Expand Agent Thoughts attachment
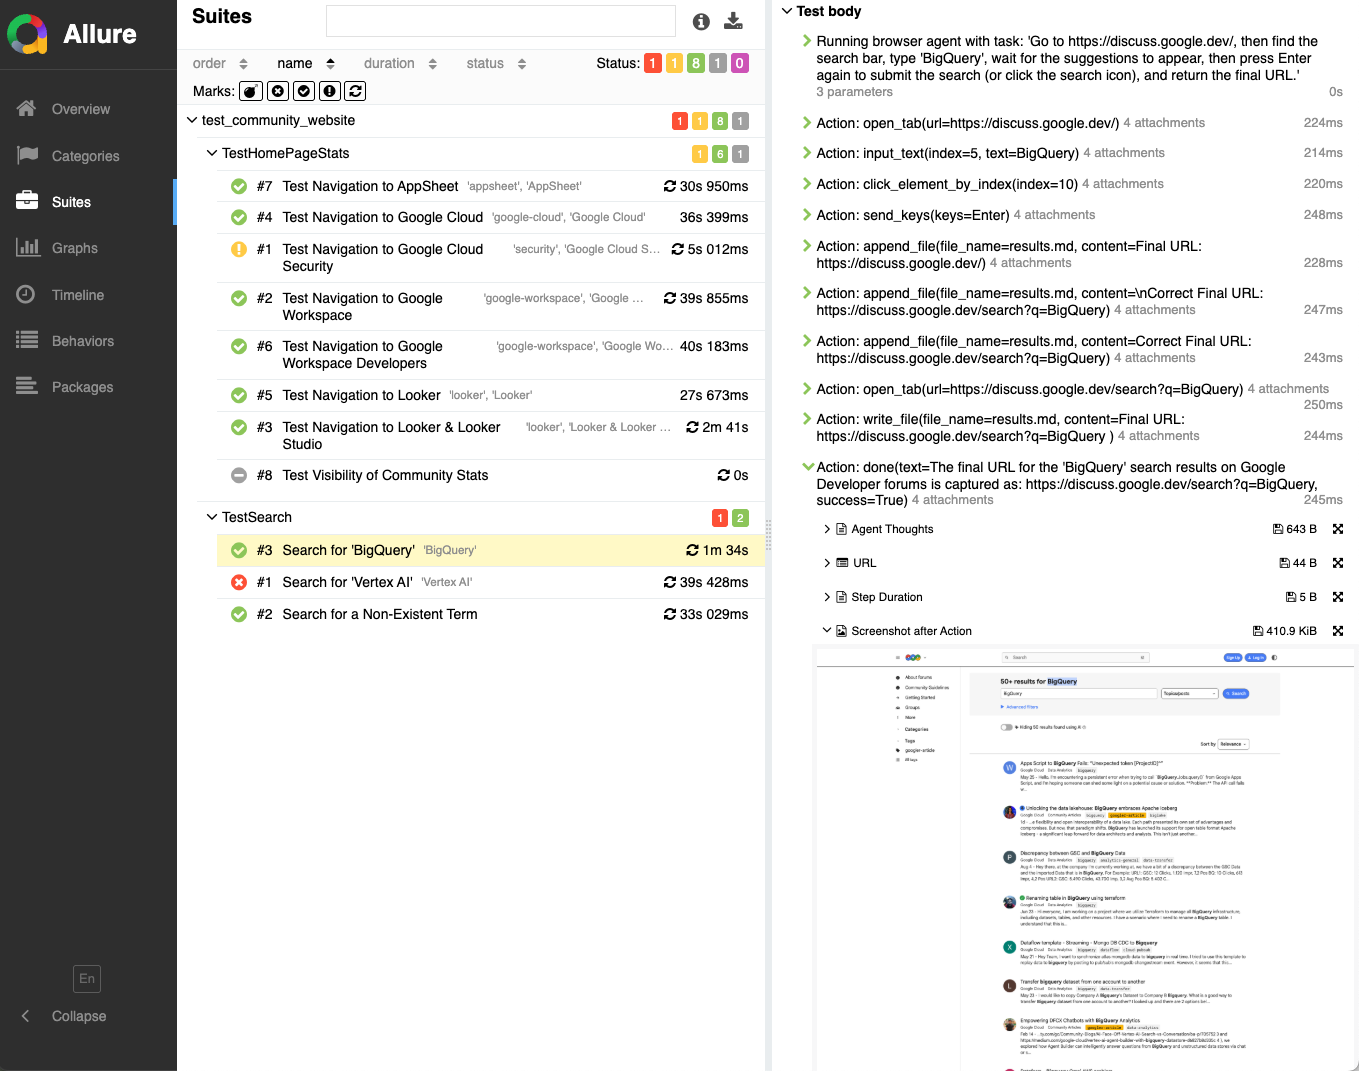The width and height of the screenshot is (1359, 1071). coord(827,529)
